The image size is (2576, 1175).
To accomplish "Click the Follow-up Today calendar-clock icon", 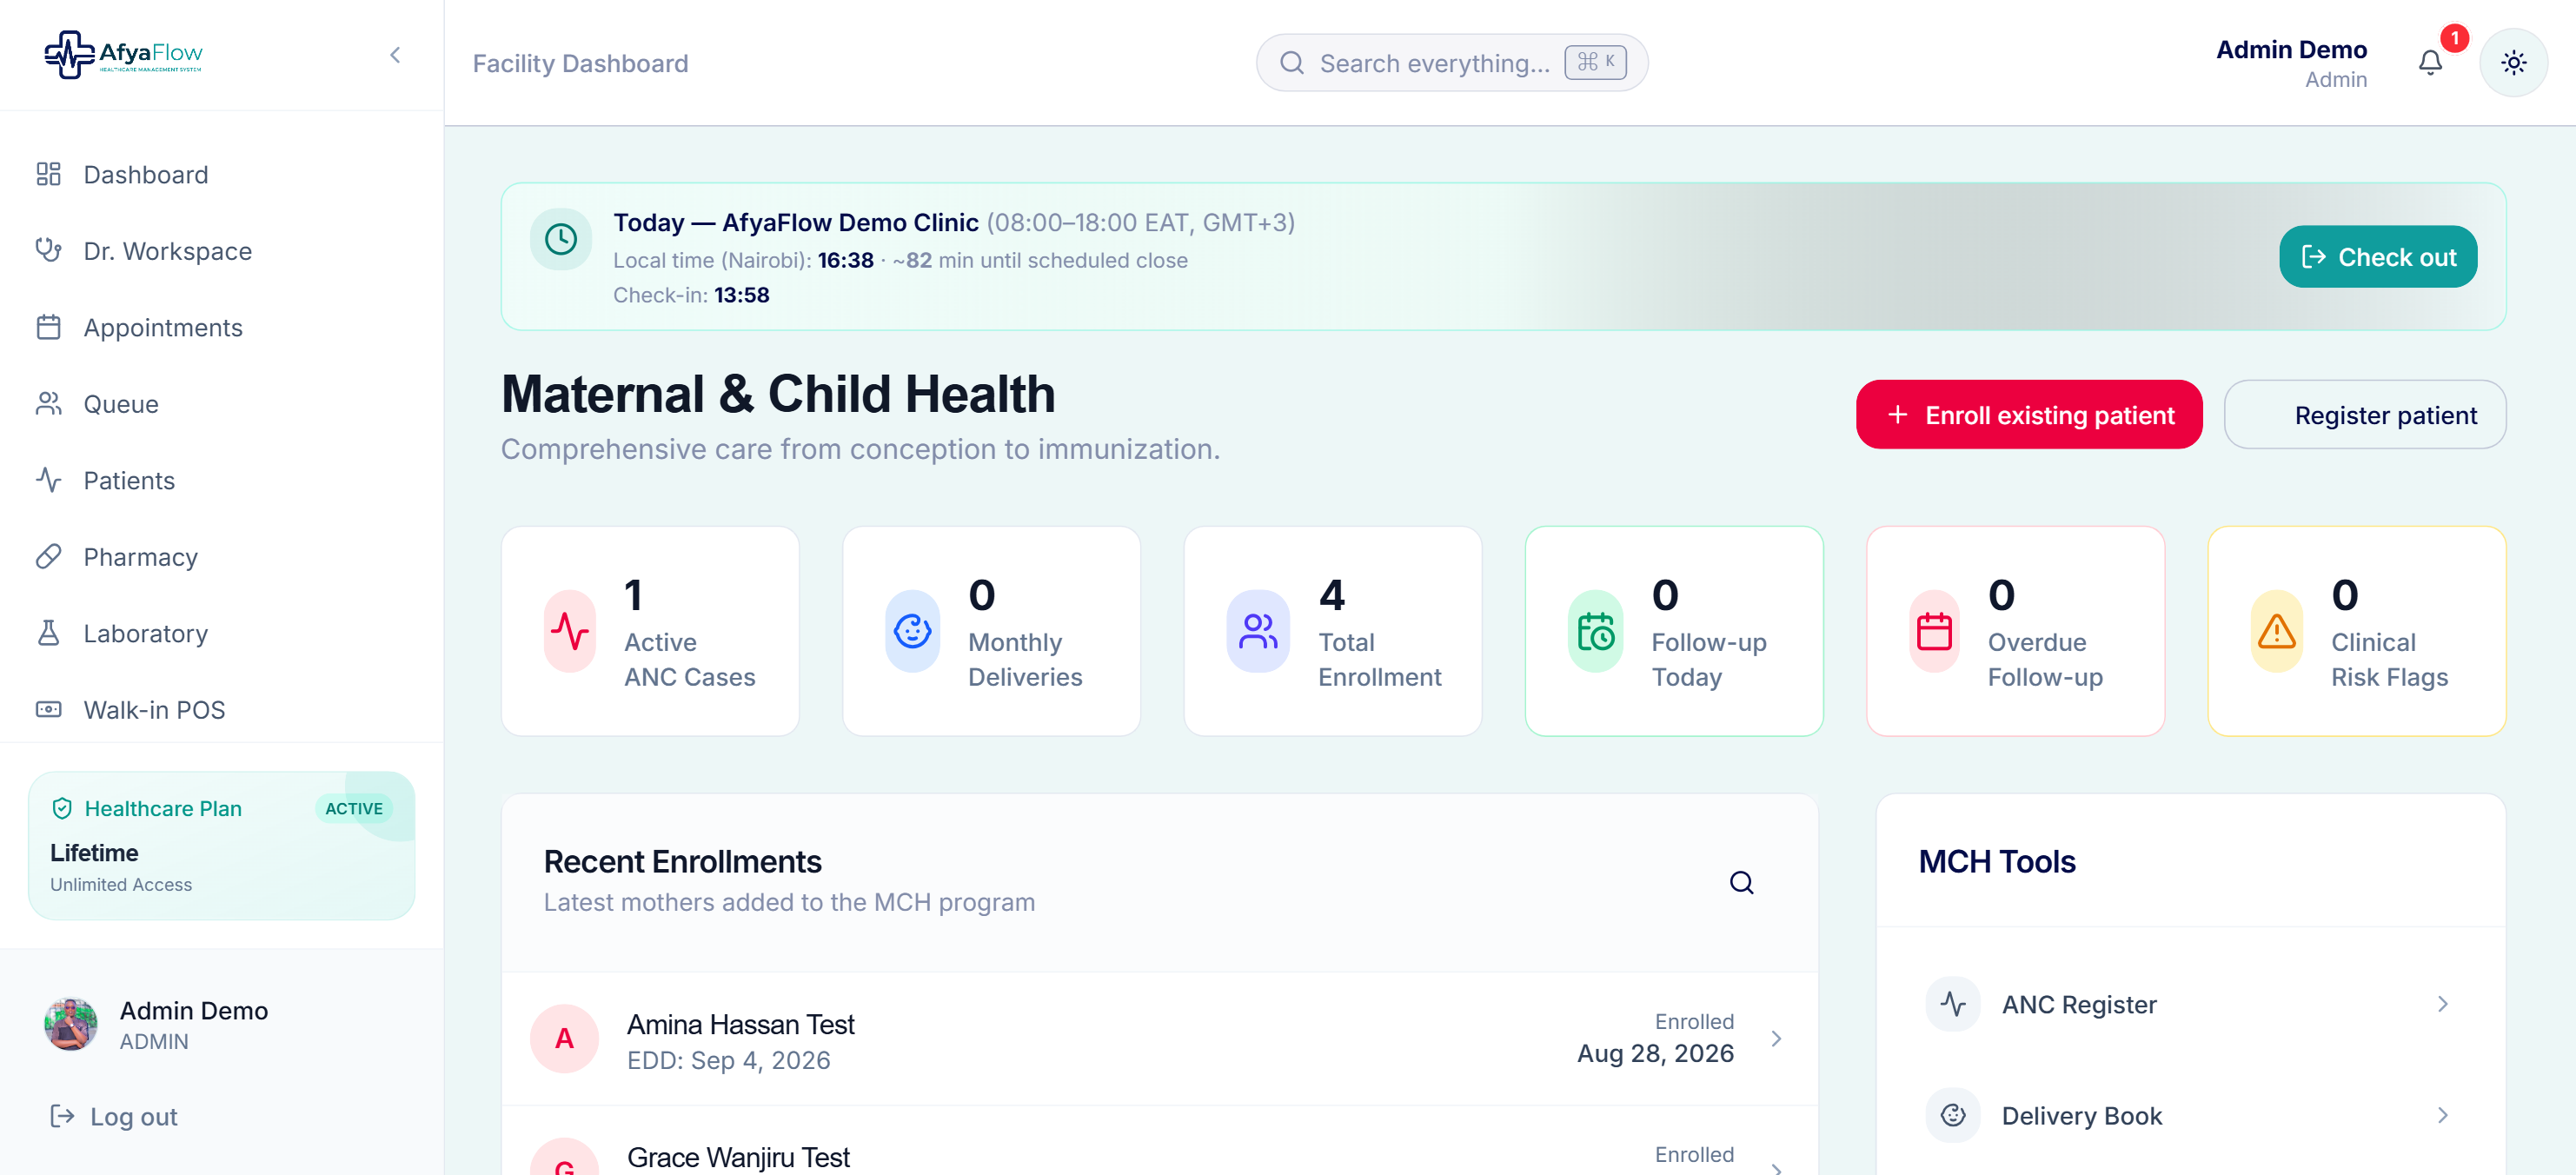I will click(1596, 631).
